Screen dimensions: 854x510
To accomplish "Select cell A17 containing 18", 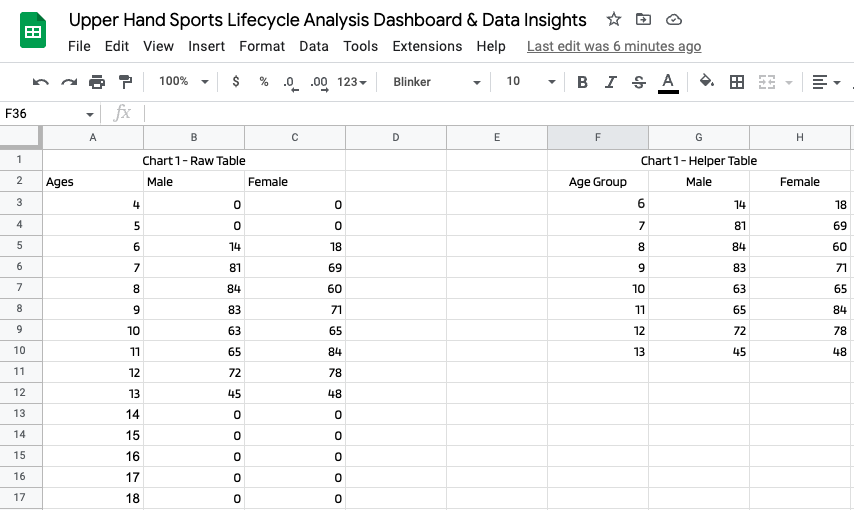I will (93, 498).
